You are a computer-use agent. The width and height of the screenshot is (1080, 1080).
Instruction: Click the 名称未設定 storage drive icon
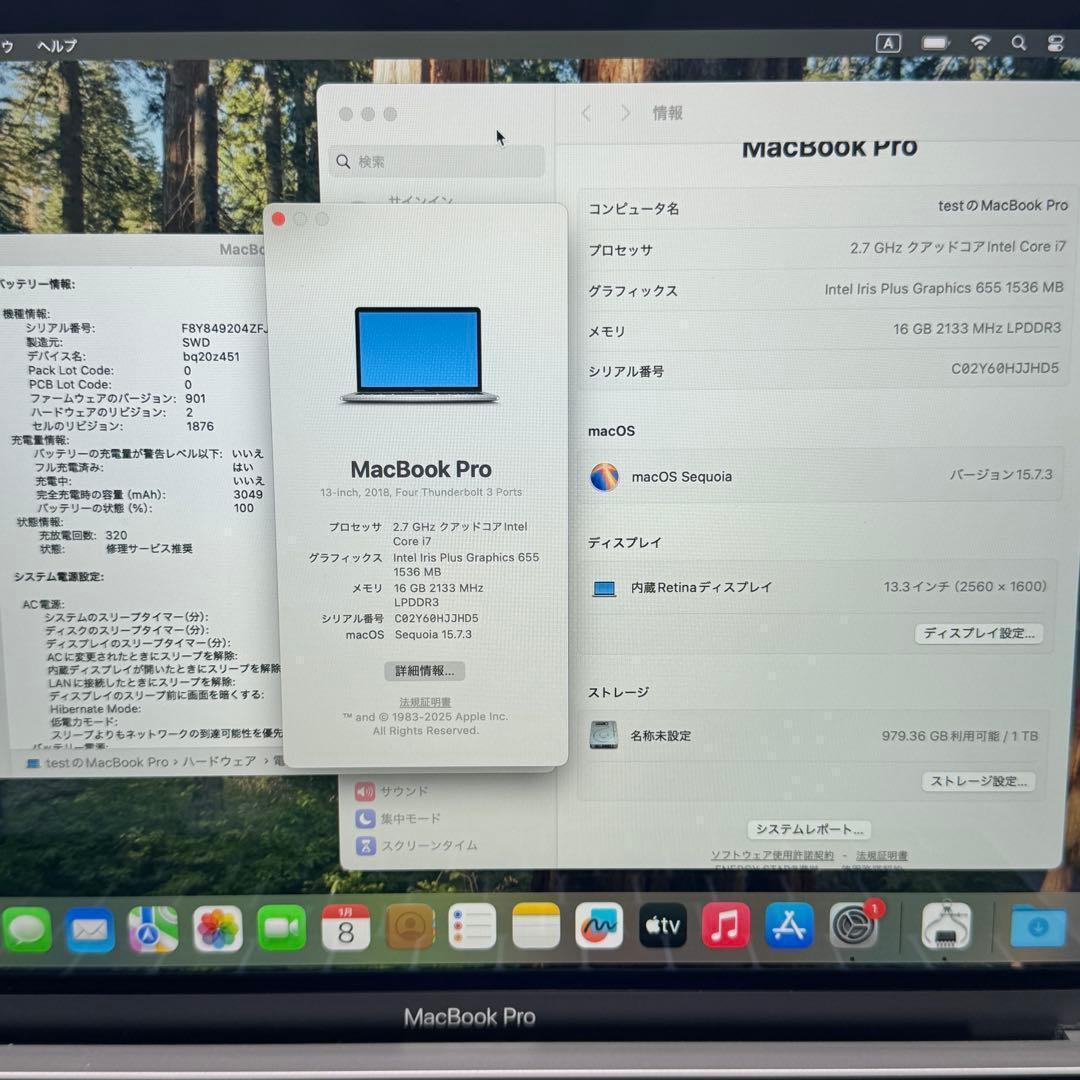coord(604,735)
